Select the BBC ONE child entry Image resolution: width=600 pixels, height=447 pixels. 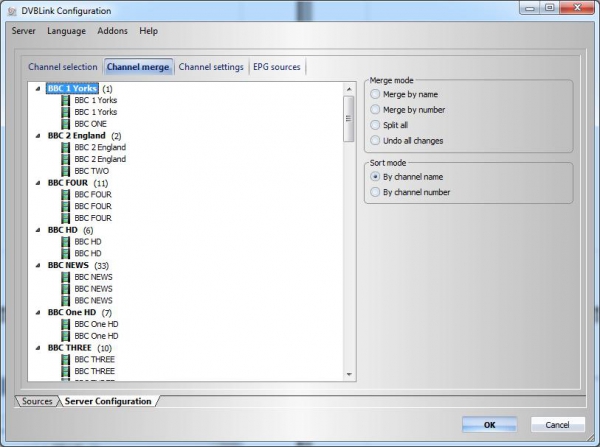click(91, 124)
